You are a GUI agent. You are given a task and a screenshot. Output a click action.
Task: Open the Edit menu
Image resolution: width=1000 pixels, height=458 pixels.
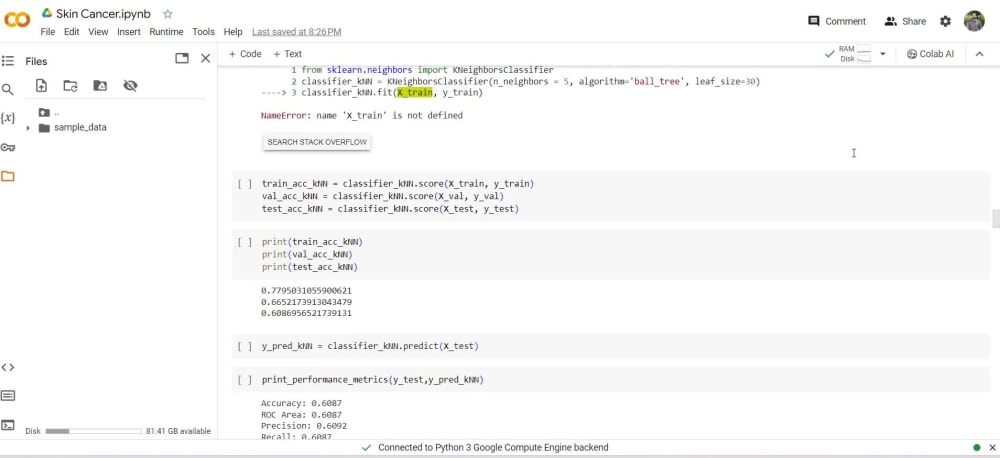(71, 32)
